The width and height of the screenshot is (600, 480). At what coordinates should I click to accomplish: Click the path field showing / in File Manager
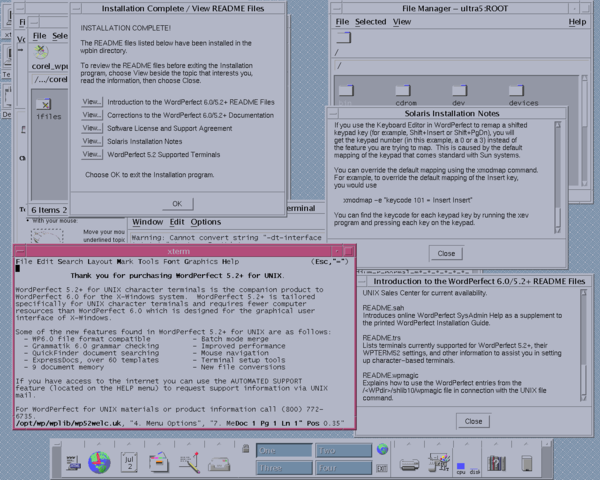[x=461, y=65]
